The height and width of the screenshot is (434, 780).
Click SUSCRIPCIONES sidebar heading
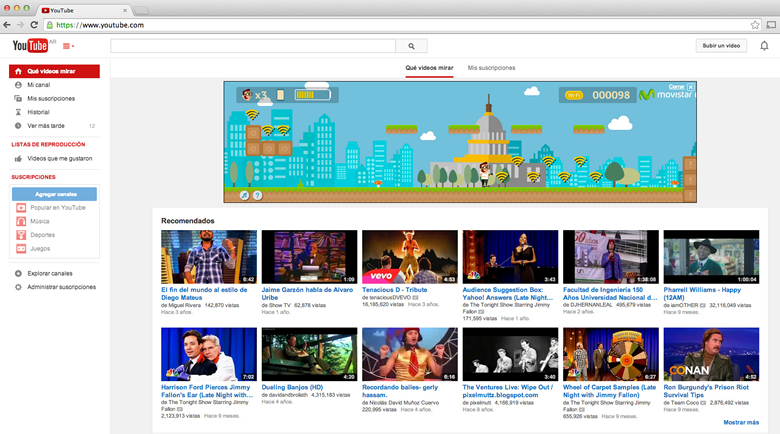pos(33,177)
